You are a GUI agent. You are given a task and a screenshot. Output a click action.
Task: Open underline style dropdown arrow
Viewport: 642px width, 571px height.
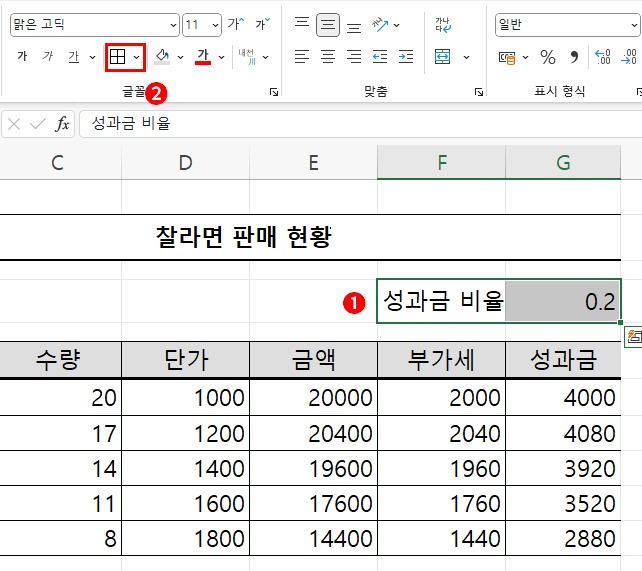[x=92, y=57]
